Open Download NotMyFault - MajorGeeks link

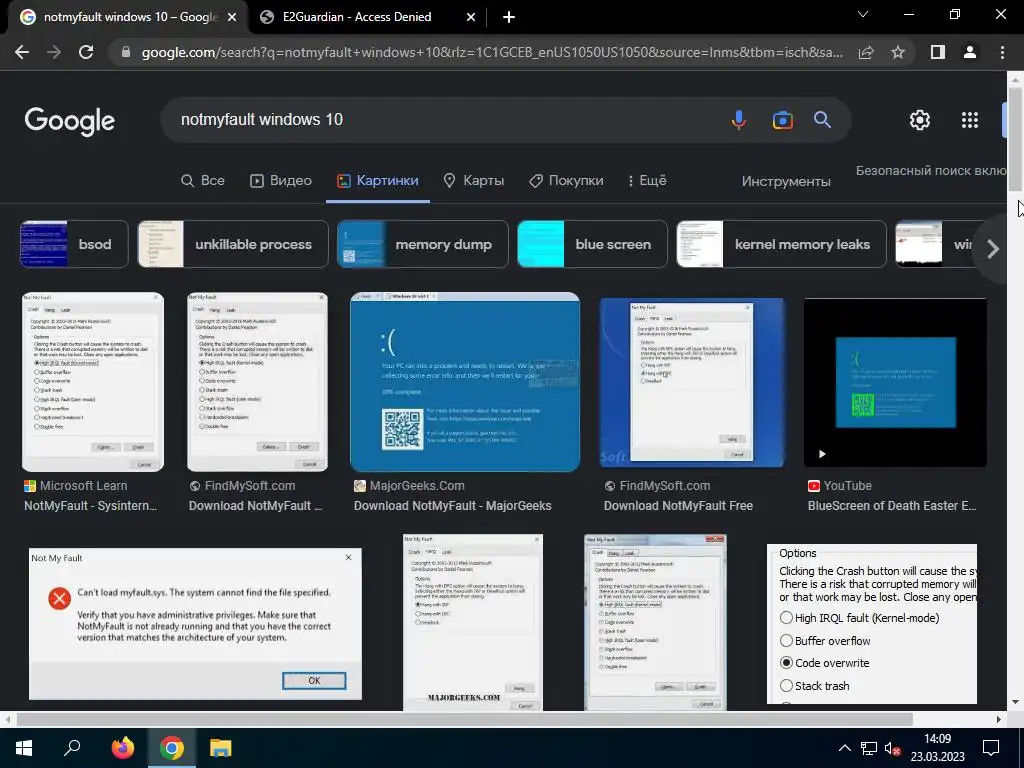[x=453, y=505]
